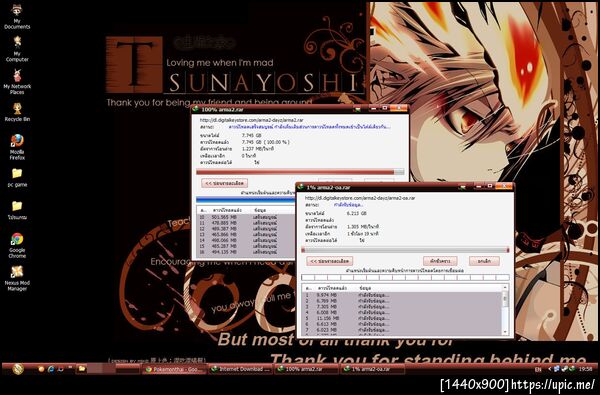Click the scroll down arrow in arma2-oa.rar list
Image resolution: width=600 pixels, height=395 pixels.
point(505,331)
